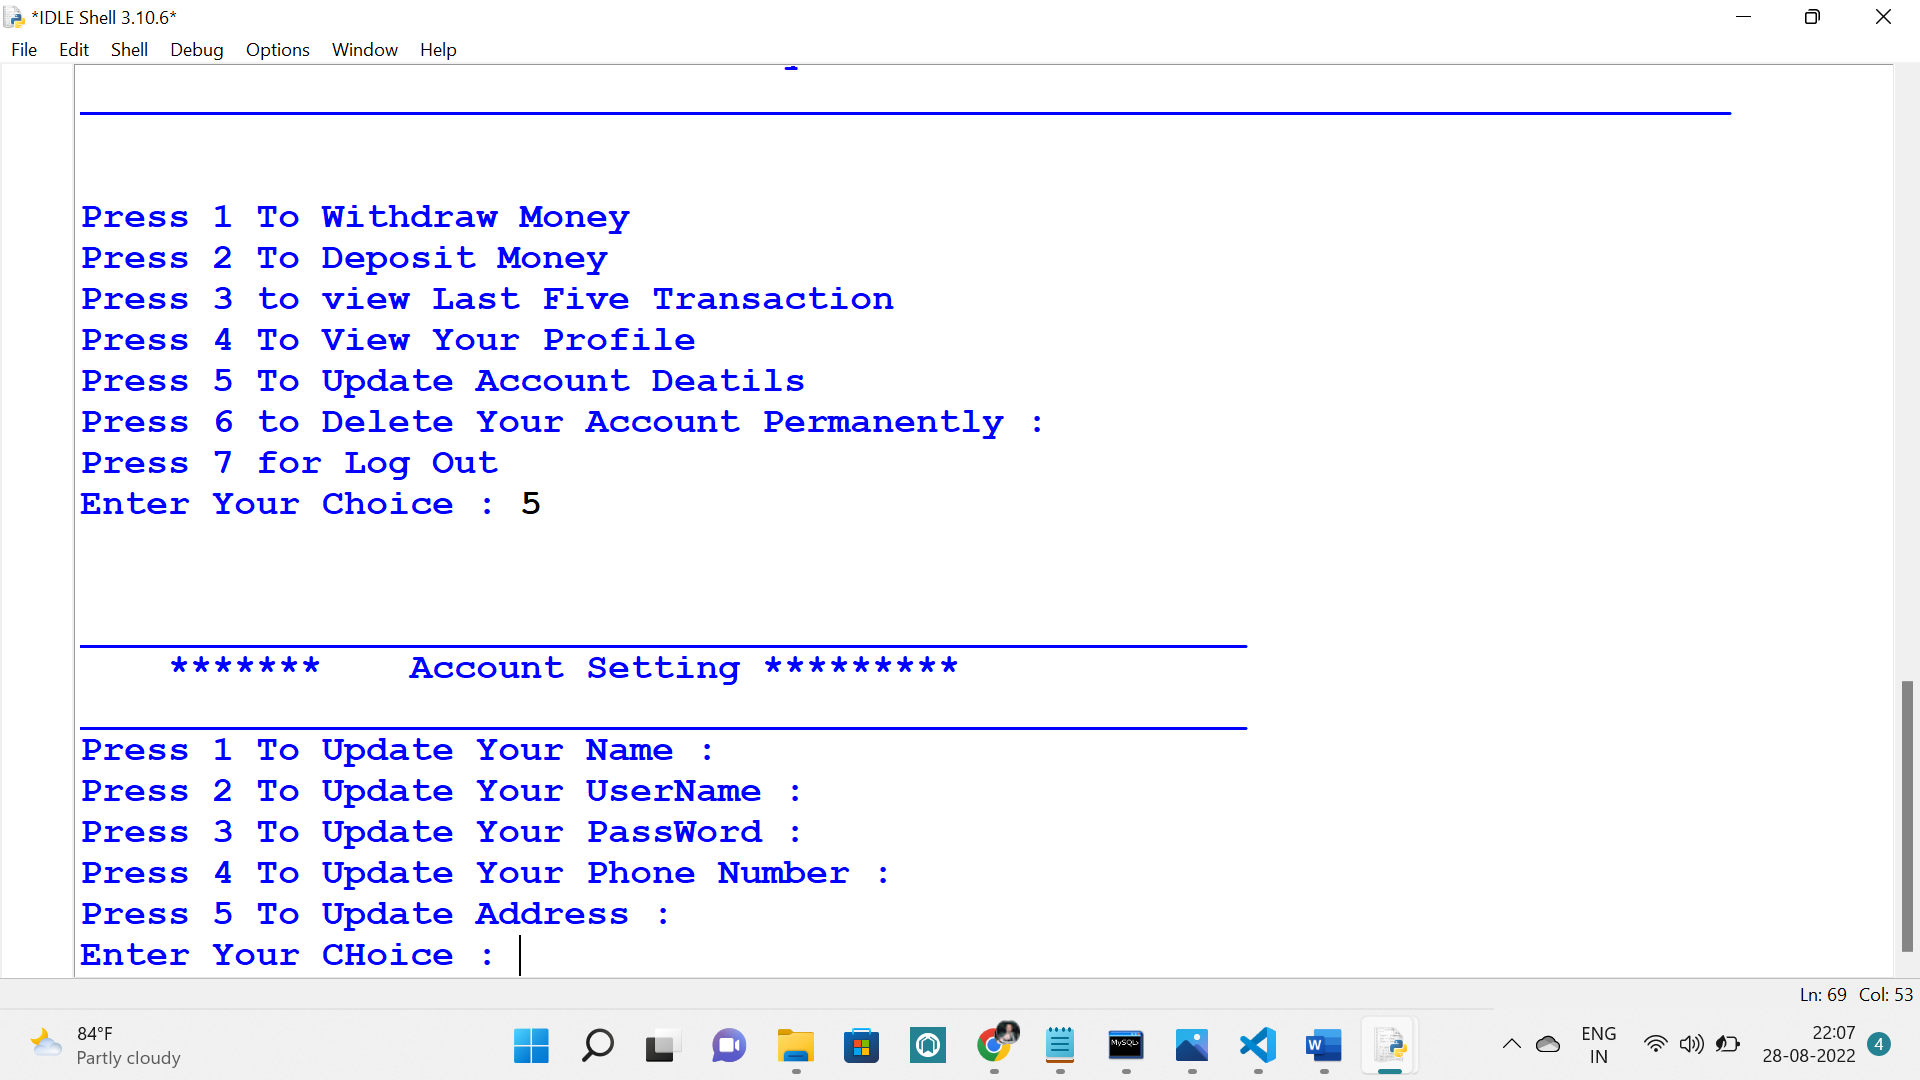This screenshot has height=1080, width=1920.
Task: Open Visual Studio Code from the taskbar
Action: tap(1258, 1046)
